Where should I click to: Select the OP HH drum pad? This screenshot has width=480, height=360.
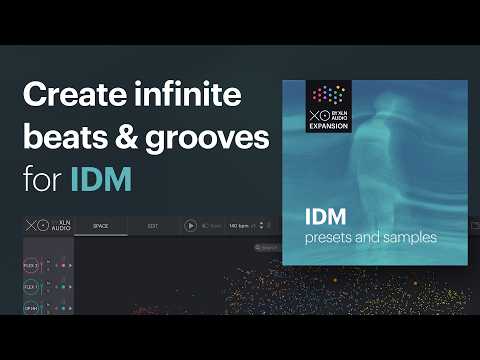point(31,308)
